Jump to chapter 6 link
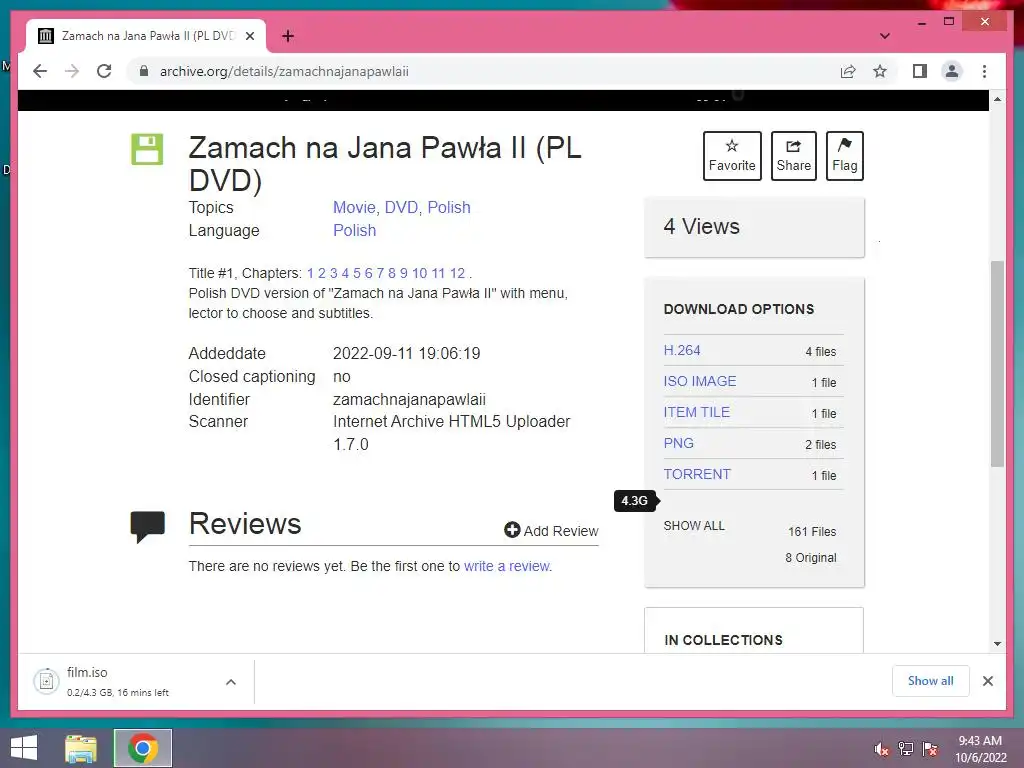1024x768 pixels. 368,273
